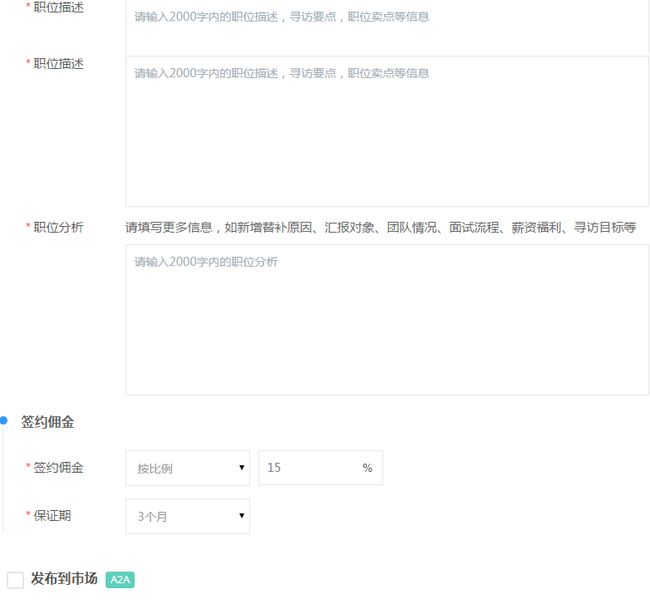The width and height of the screenshot is (650, 609).
Task: Click the 职位分析 field label
Action: [58, 227]
